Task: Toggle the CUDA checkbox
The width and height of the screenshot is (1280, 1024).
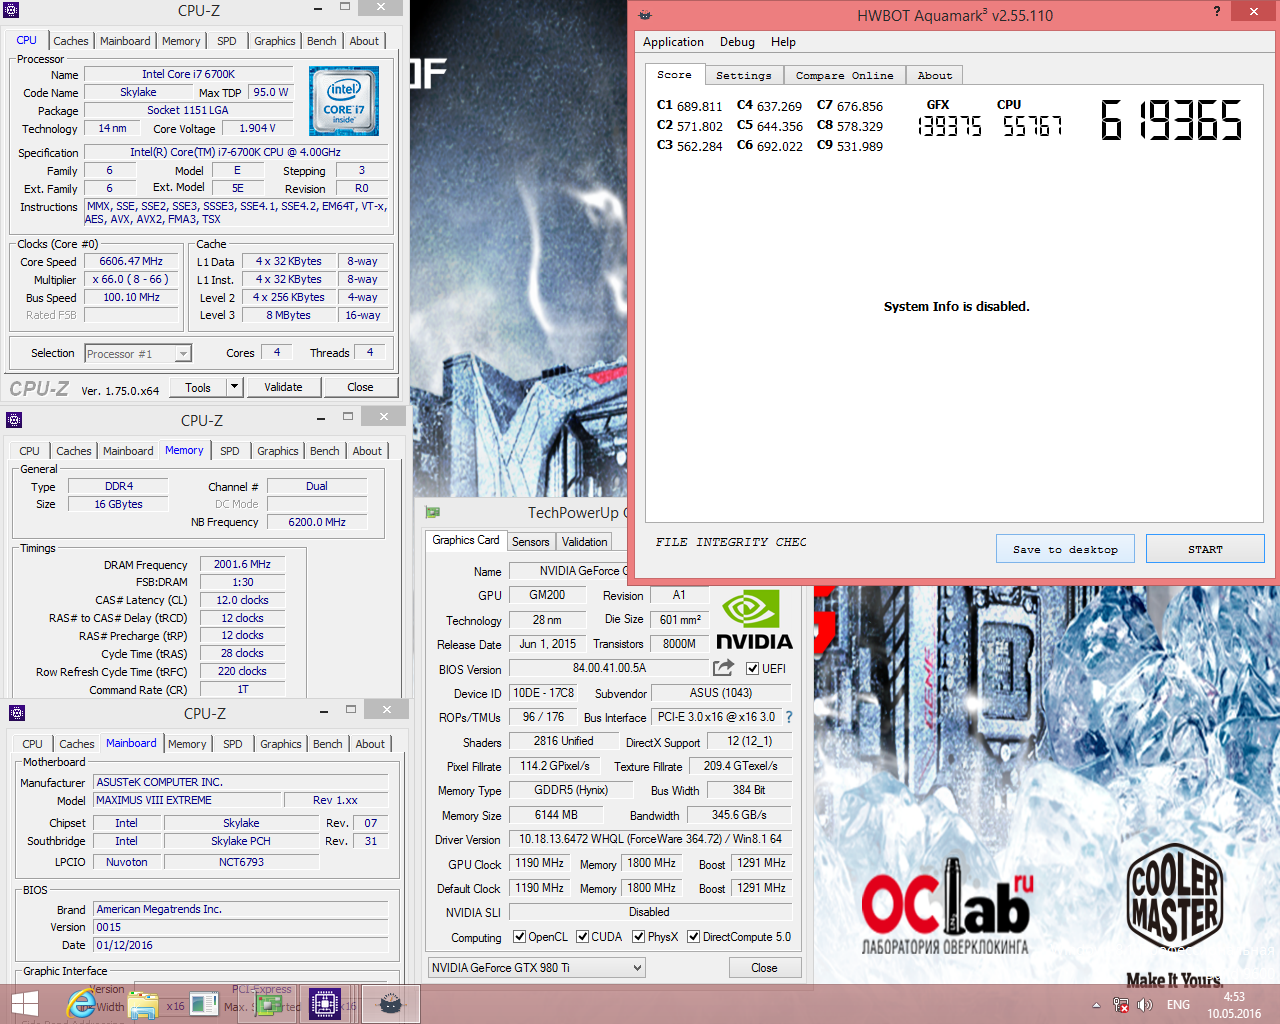Action: coord(582,937)
